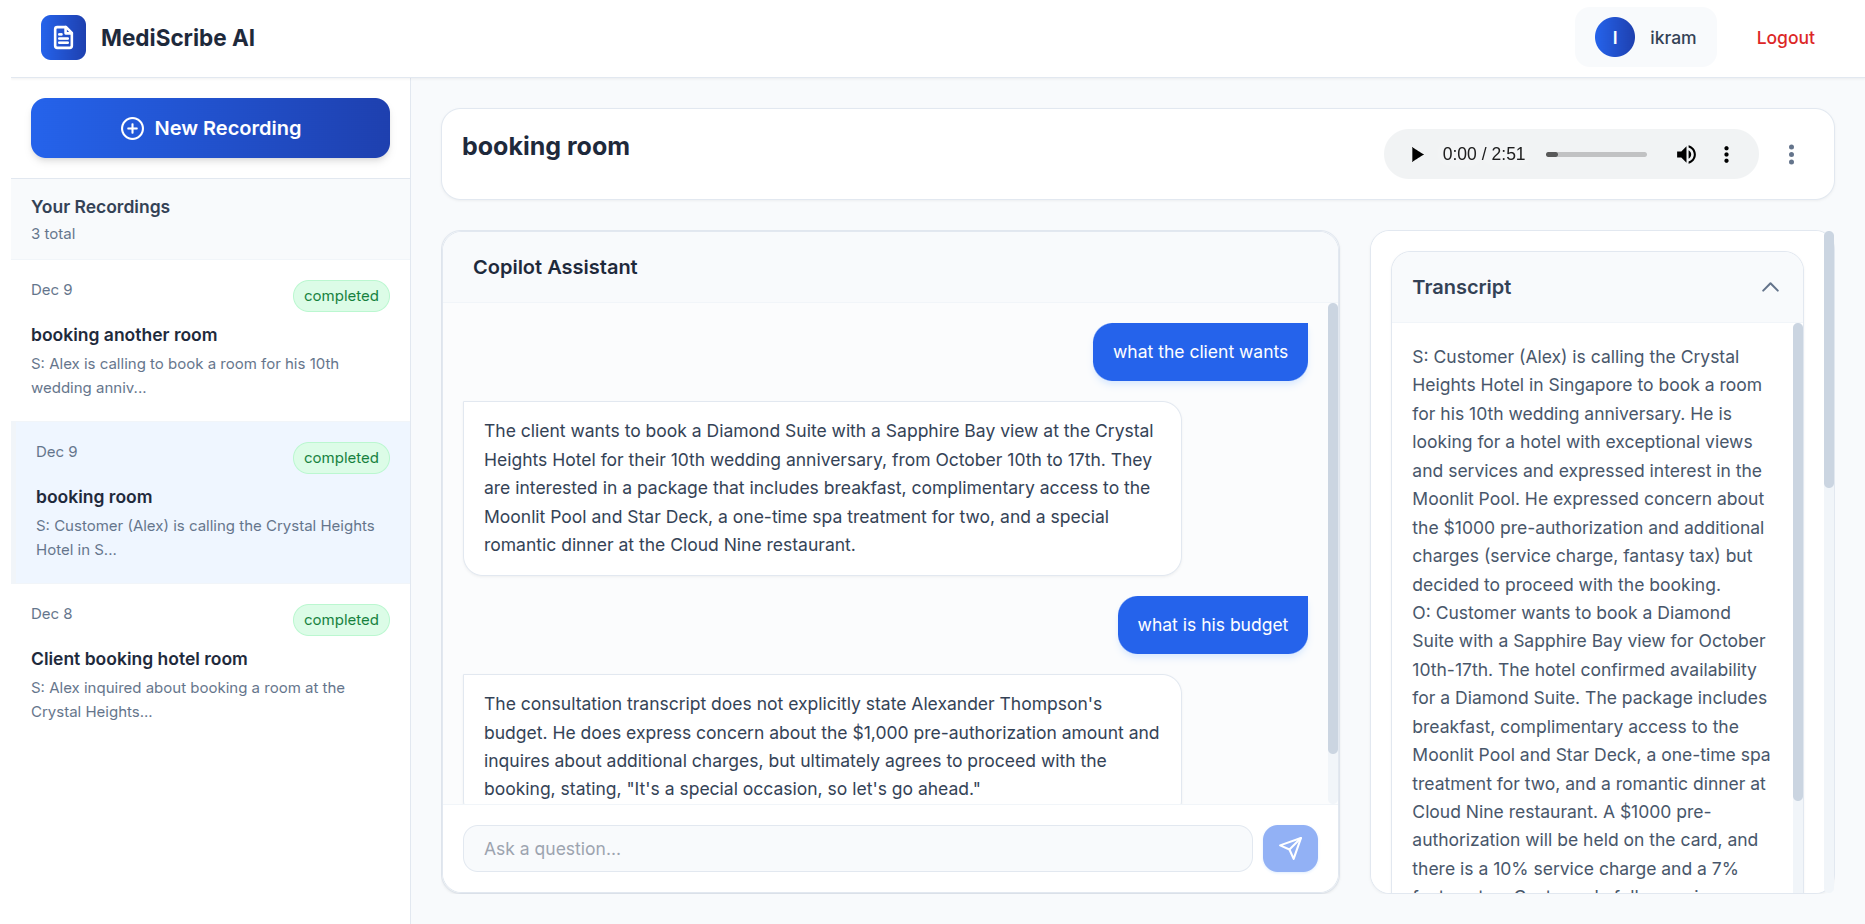Click the Transcript heading text
This screenshot has height=924, width=1865.
point(1461,287)
